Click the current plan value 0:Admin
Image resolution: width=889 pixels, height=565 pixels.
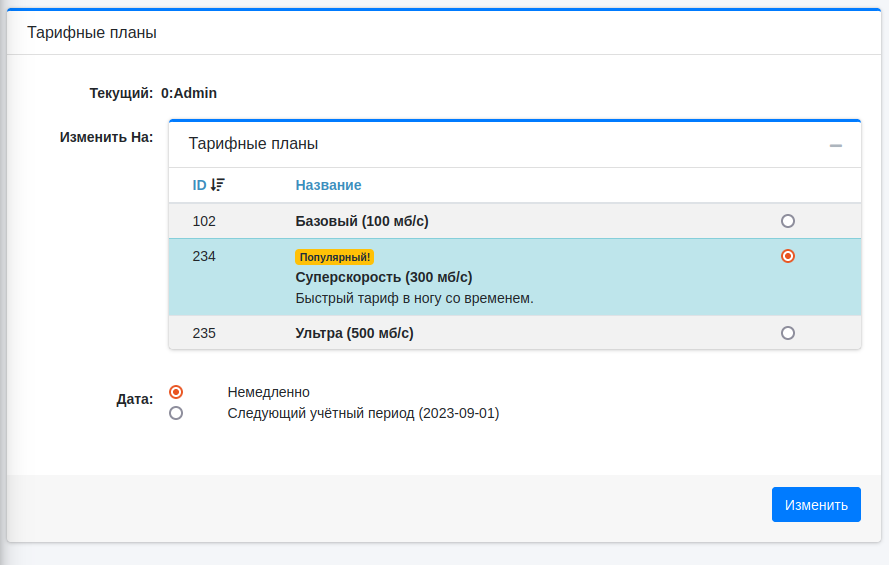coord(189,93)
